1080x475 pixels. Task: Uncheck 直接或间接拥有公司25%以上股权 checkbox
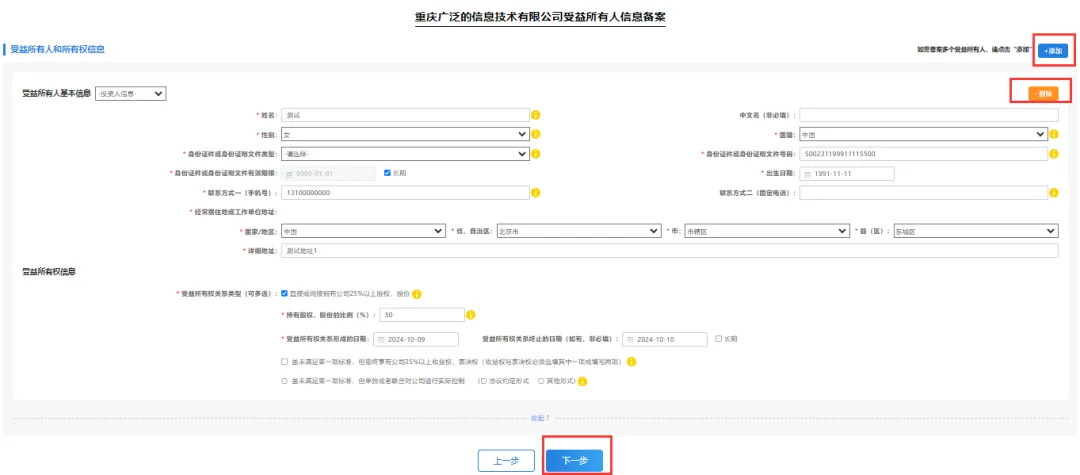[x=284, y=293]
